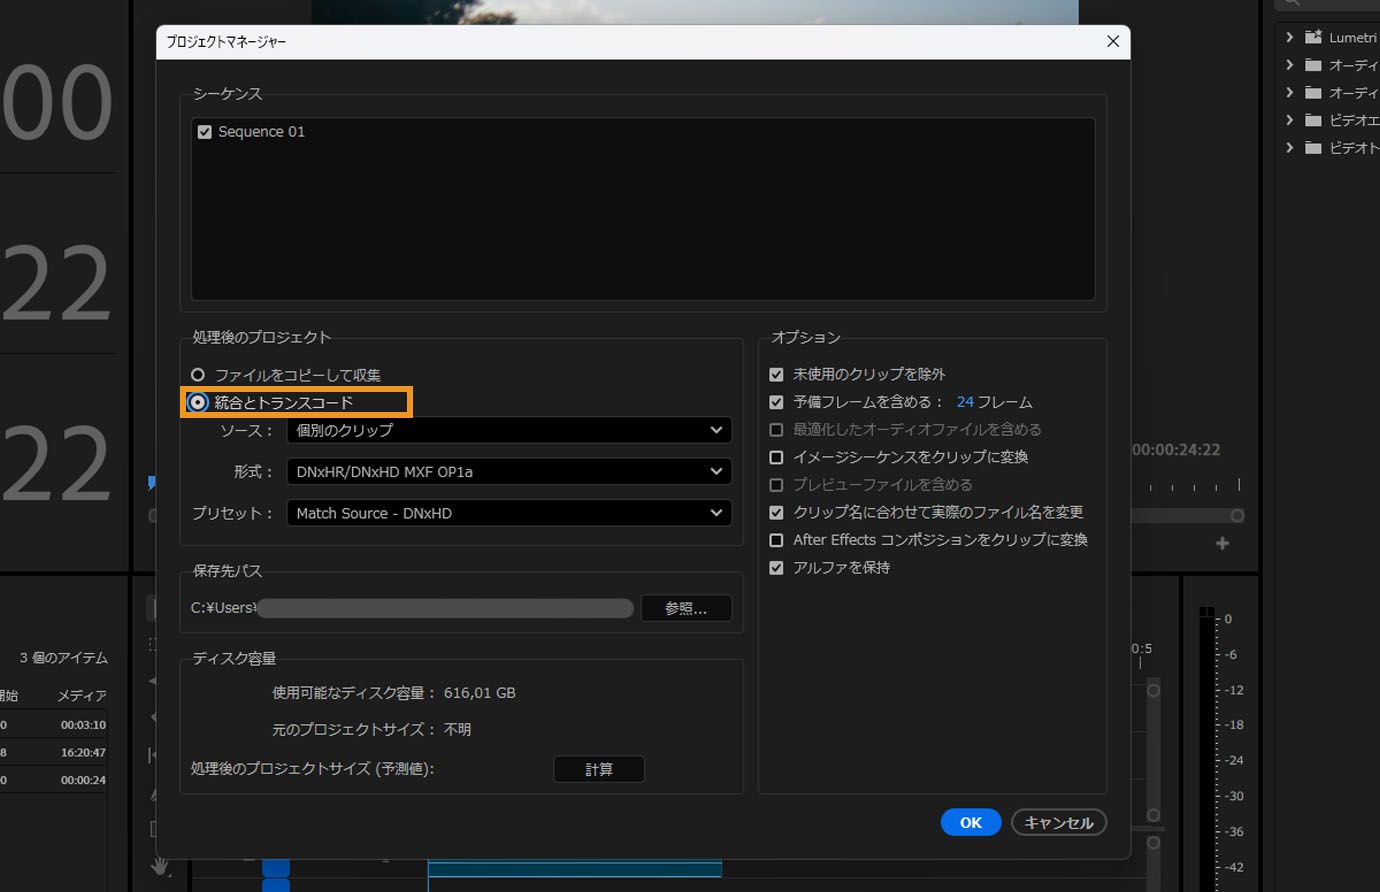The width and height of the screenshot is (1380, 892).
Task: Click the メディア column header
Action: [82, 695]
